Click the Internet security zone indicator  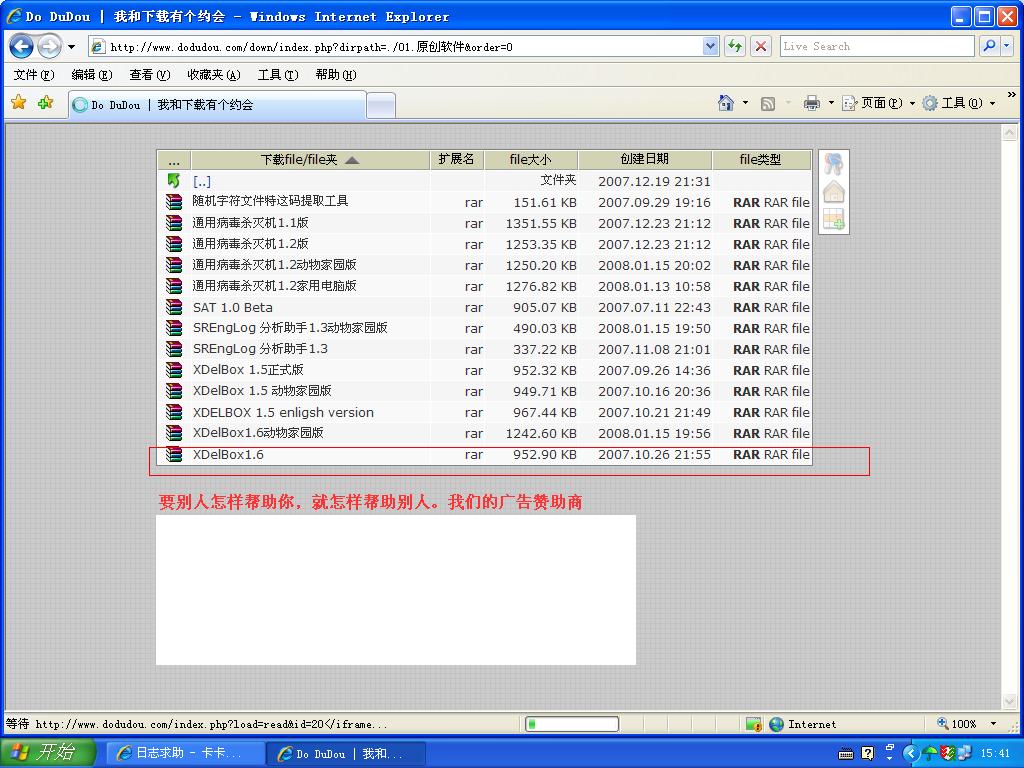803,724
